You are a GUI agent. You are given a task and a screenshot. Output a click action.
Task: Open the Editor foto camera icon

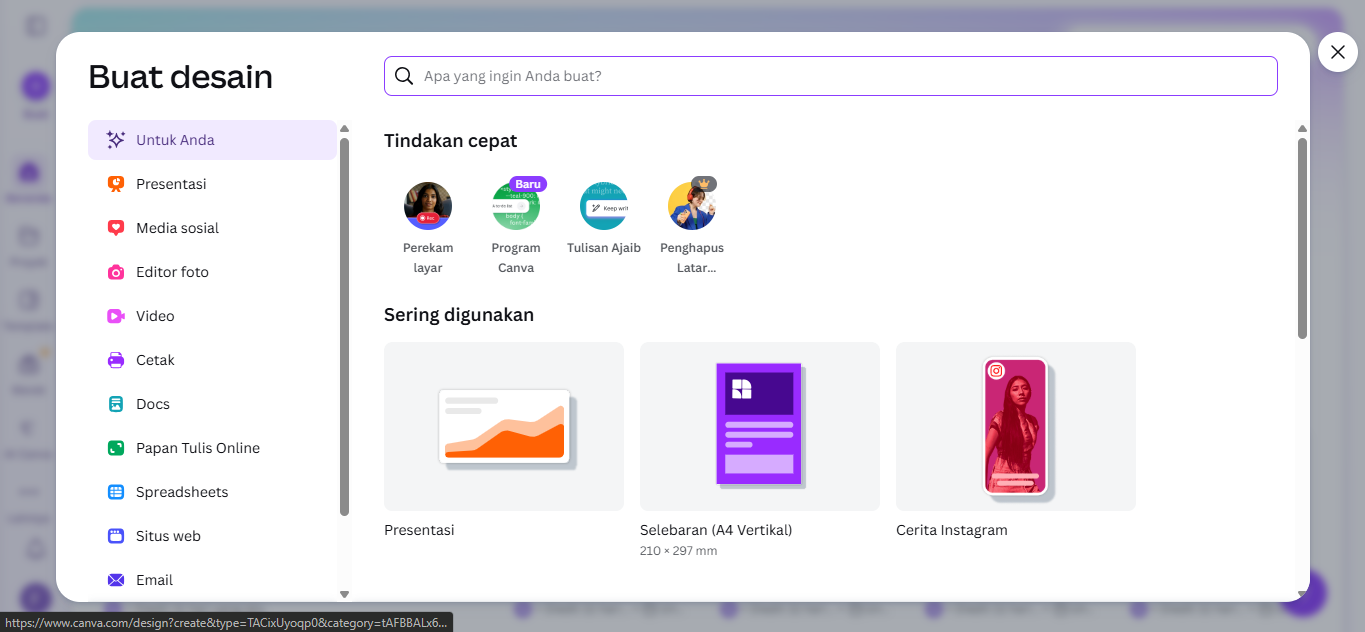pos(116,272)
